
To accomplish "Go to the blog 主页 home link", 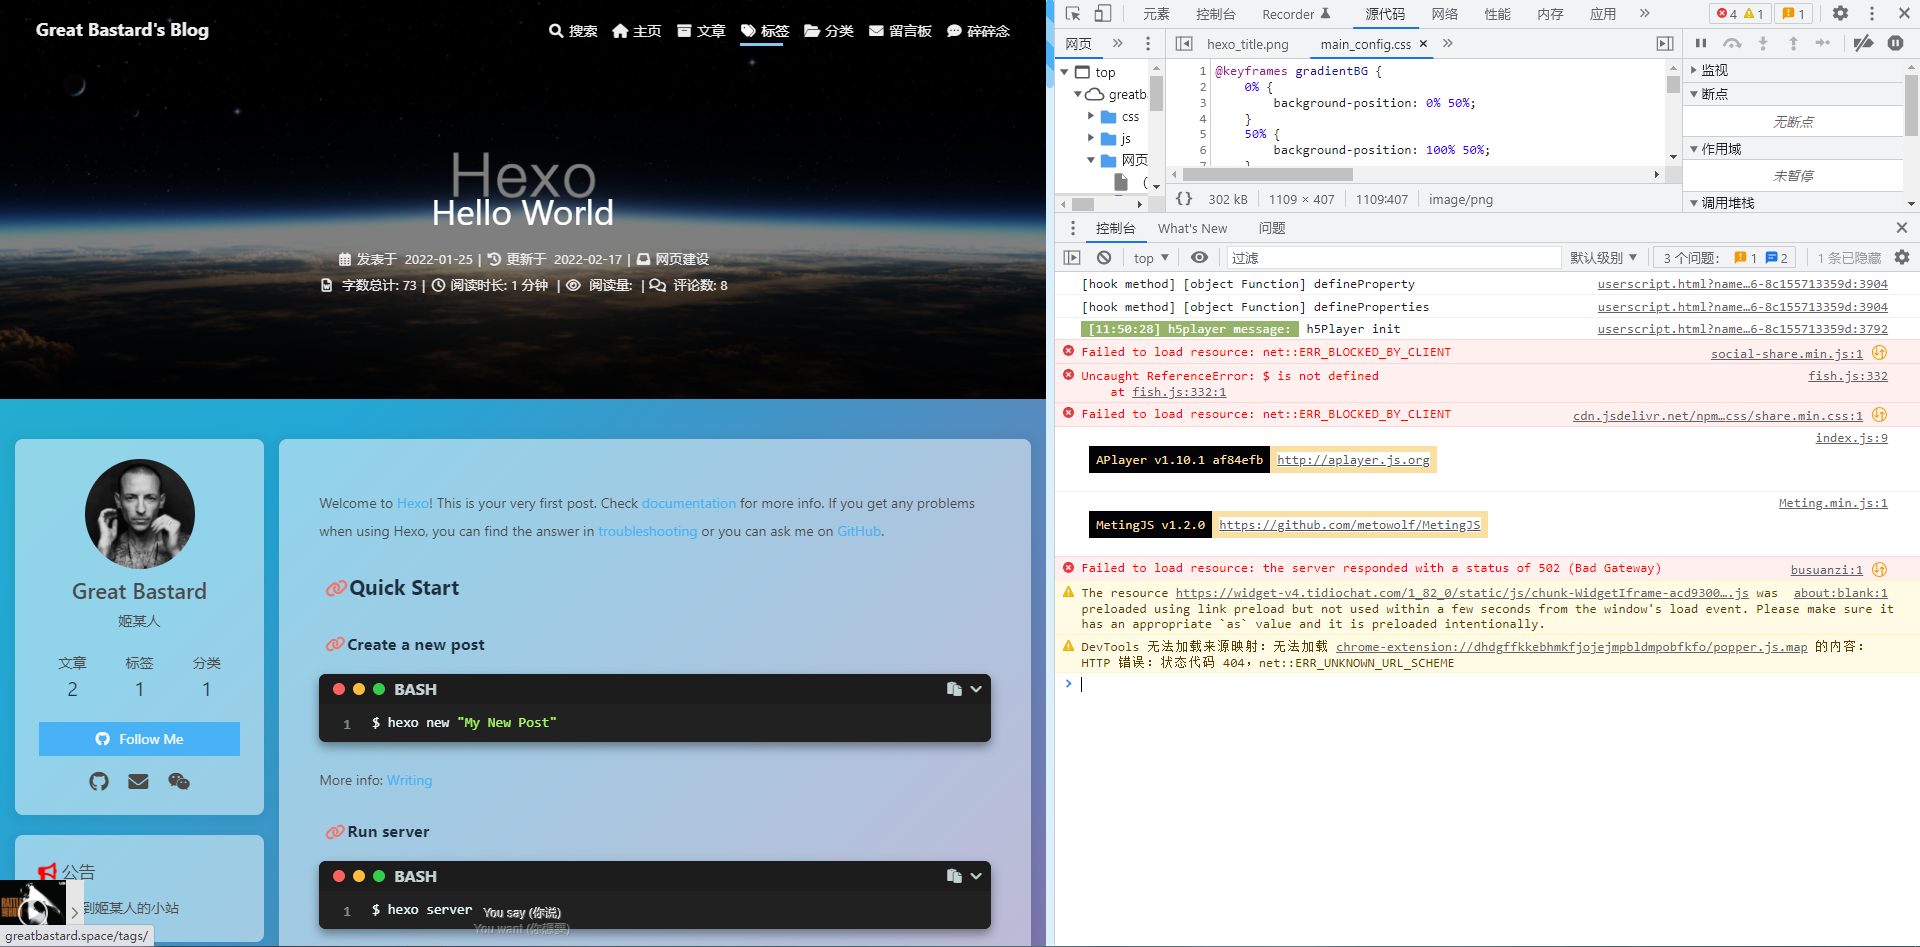I will click(x=637, y=31).
